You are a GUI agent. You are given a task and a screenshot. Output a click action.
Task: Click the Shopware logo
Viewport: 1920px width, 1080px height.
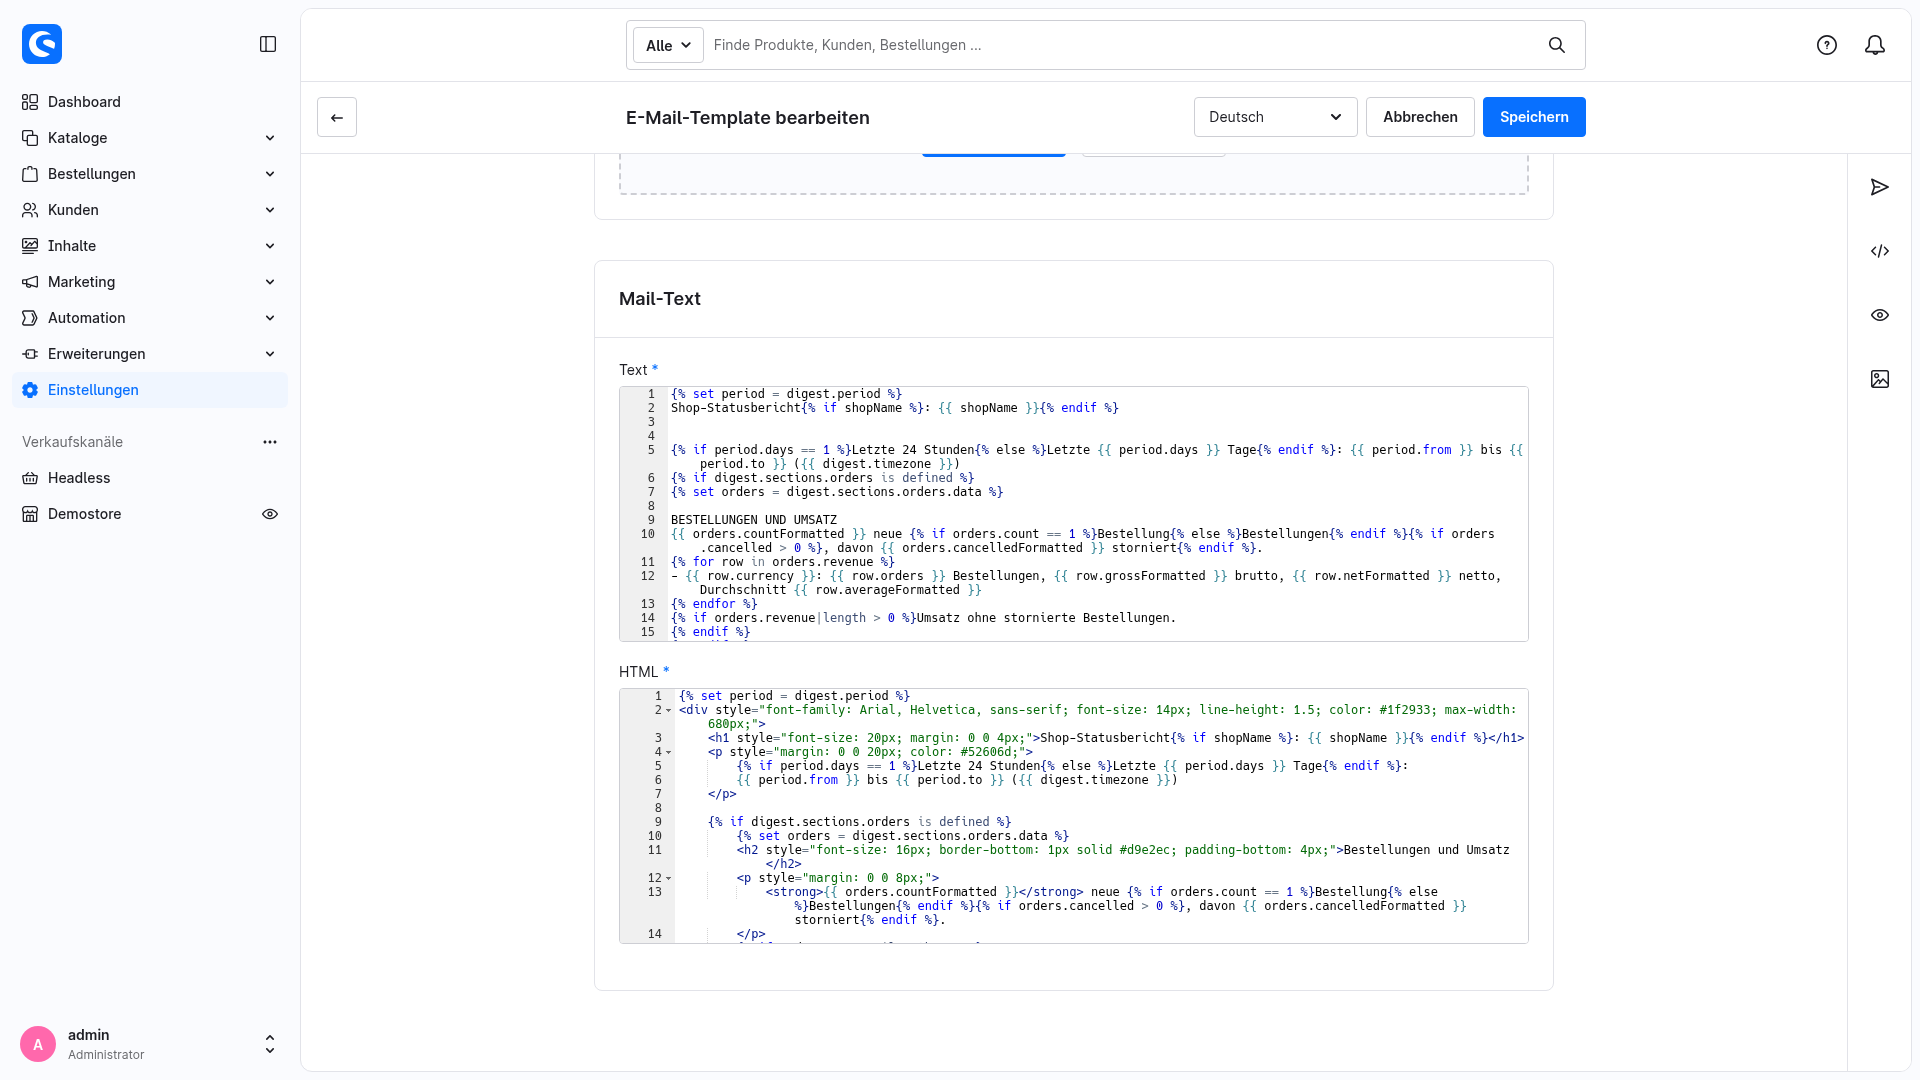pos(42,44)
